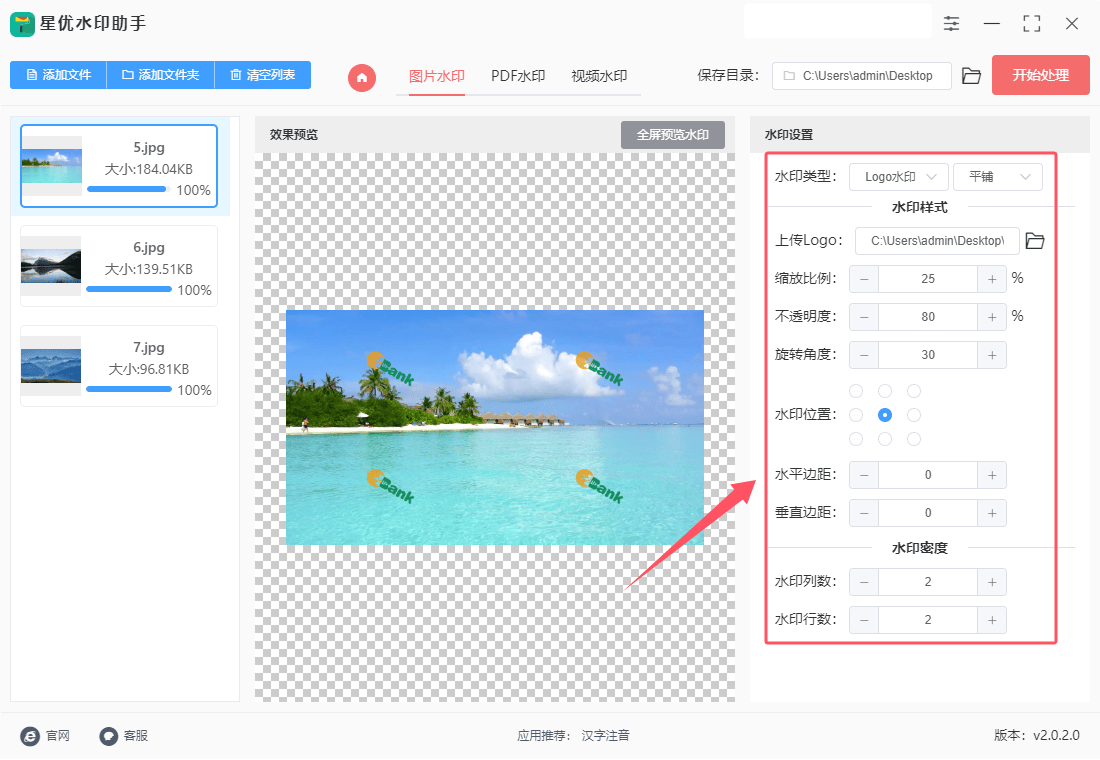Switch to the PDF水印 tab
1100x760 pixels.
click(518, 76)
